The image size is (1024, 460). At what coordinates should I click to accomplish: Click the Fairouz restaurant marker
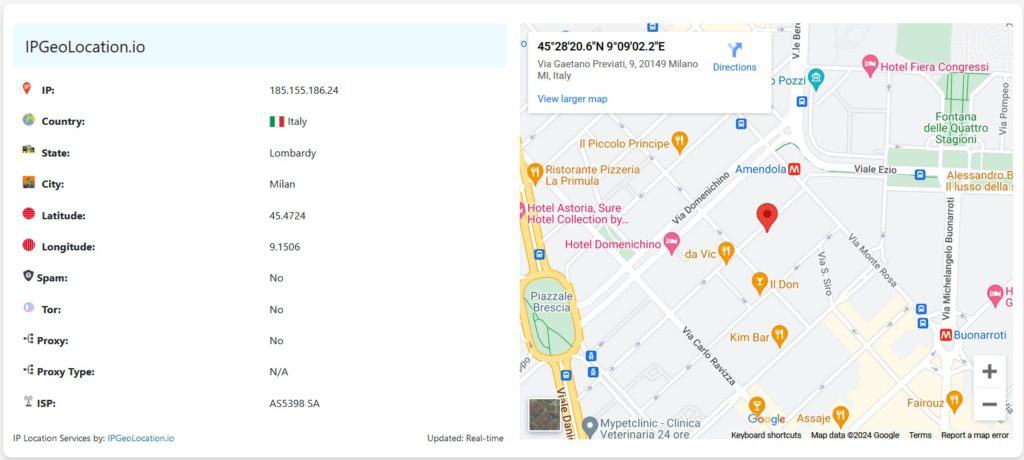point(954,402)
